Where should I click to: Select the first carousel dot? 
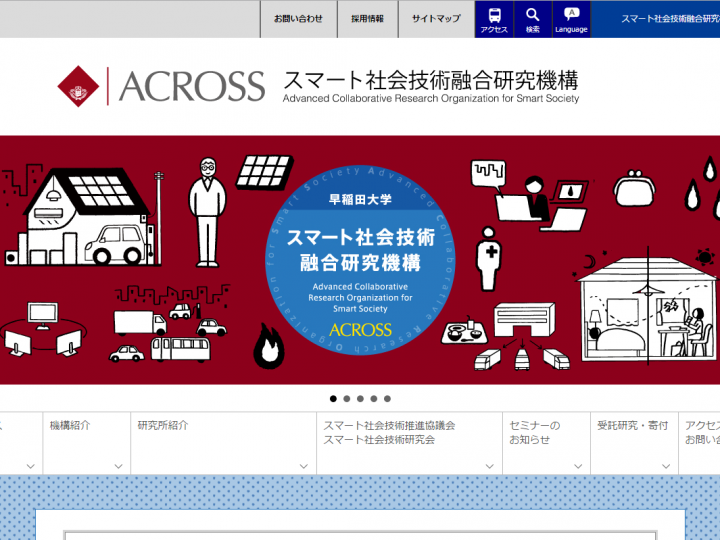[333, 399]
